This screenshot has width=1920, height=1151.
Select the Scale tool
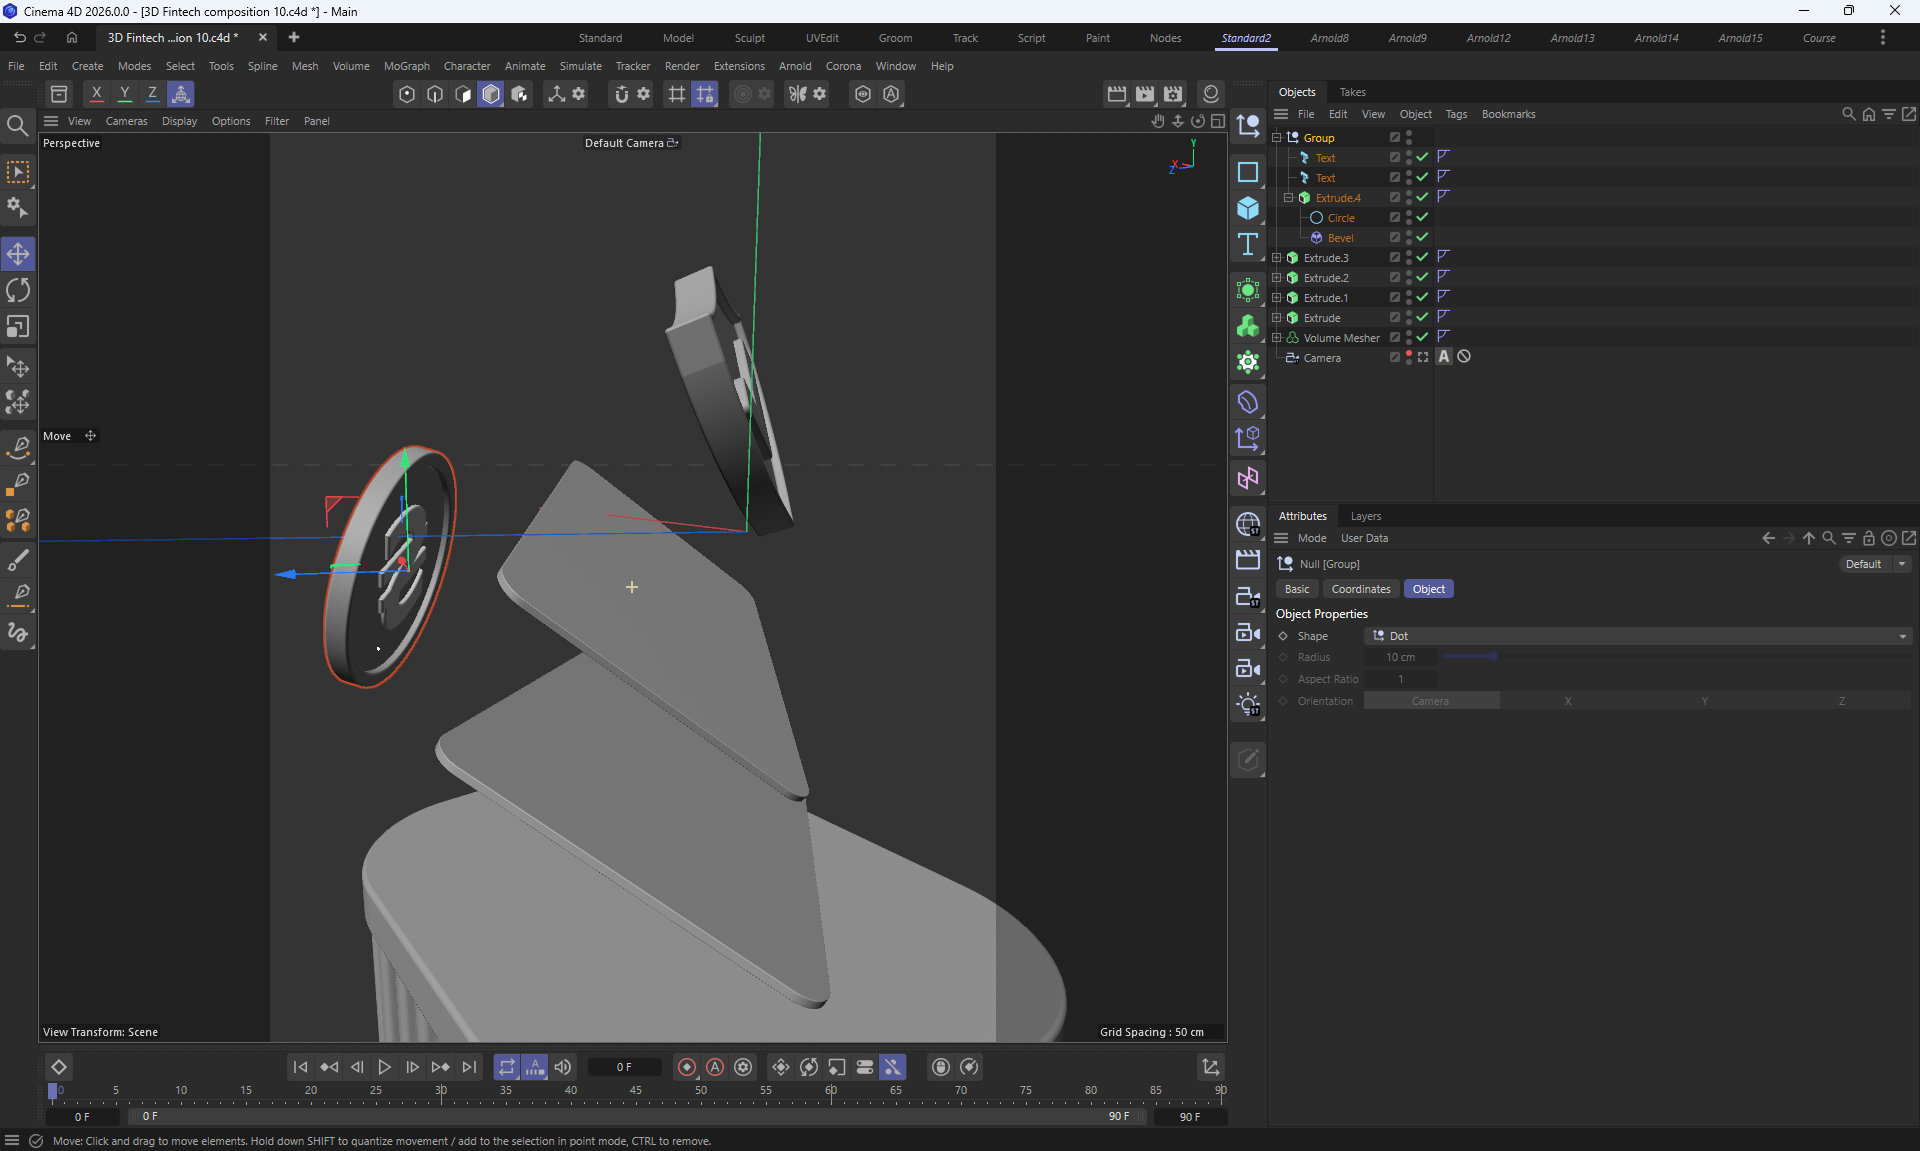18,328
